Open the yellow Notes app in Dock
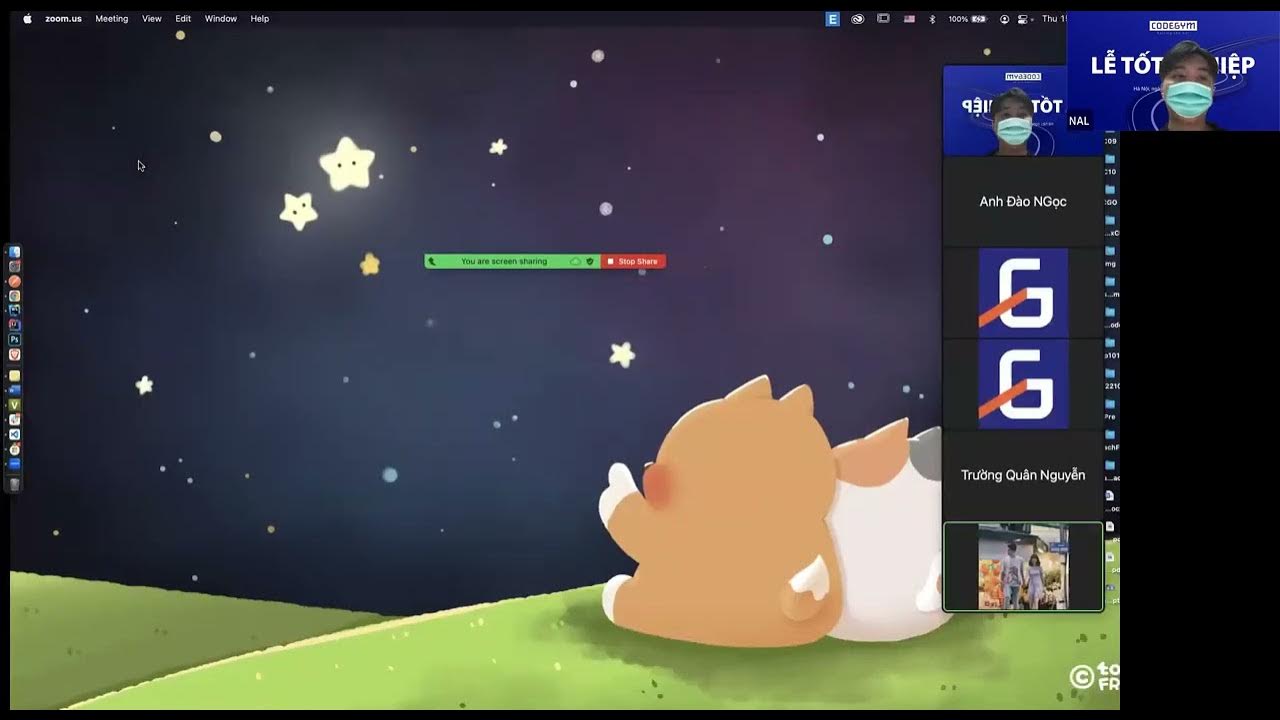 [14, 375]
